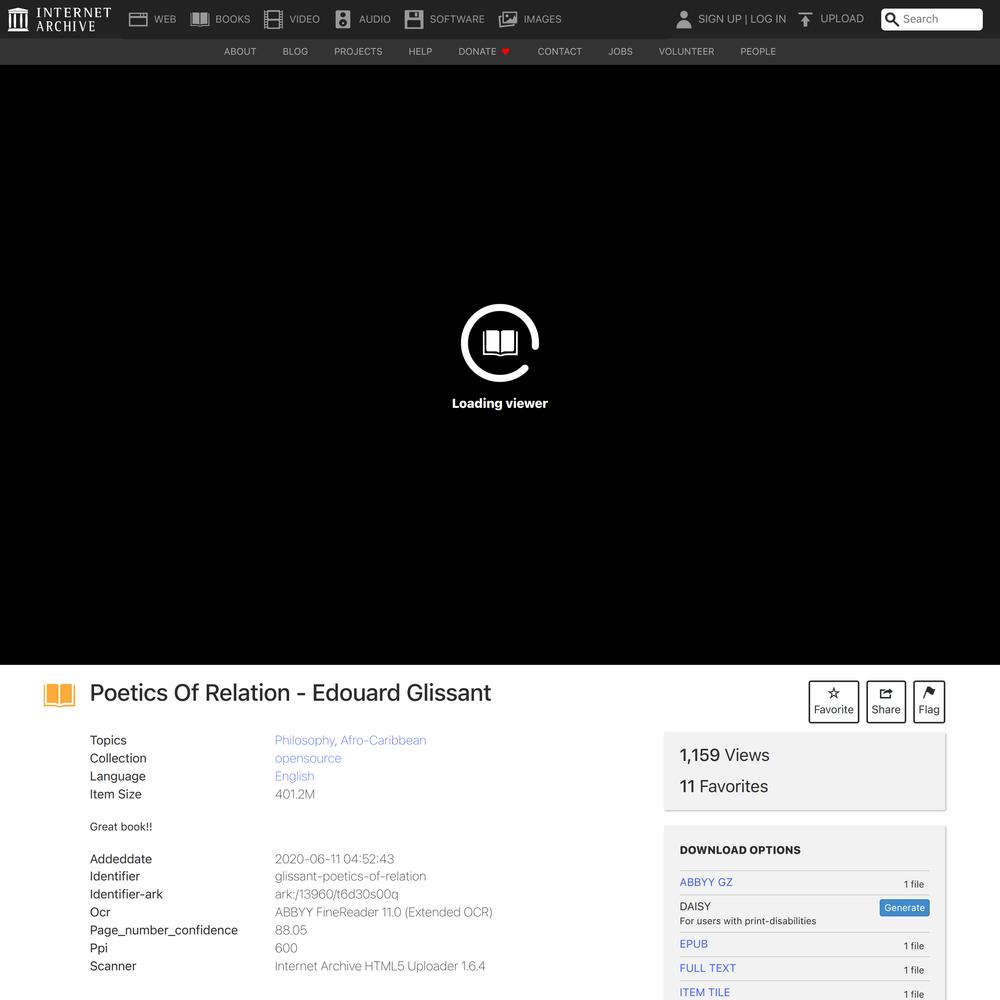Screen dimensions: 1000x1000
Task: Open the Afro-Caribbean topic link
Action: pyautogui.click(x=383, y=740)
